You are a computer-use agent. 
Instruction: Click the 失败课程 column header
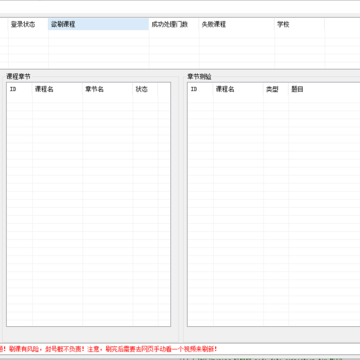237,24
